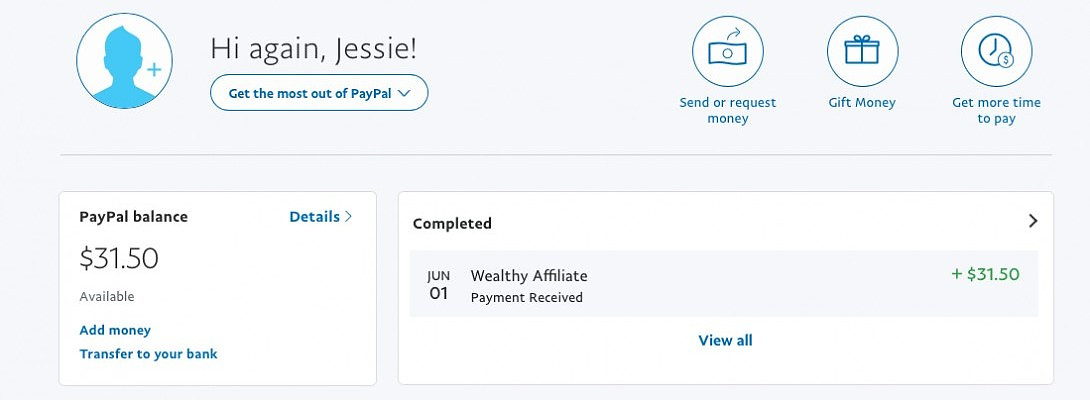Screen dimensions: 1090x400
Task: Select Transfer to your bank link
Action: [x=148, y=354]
